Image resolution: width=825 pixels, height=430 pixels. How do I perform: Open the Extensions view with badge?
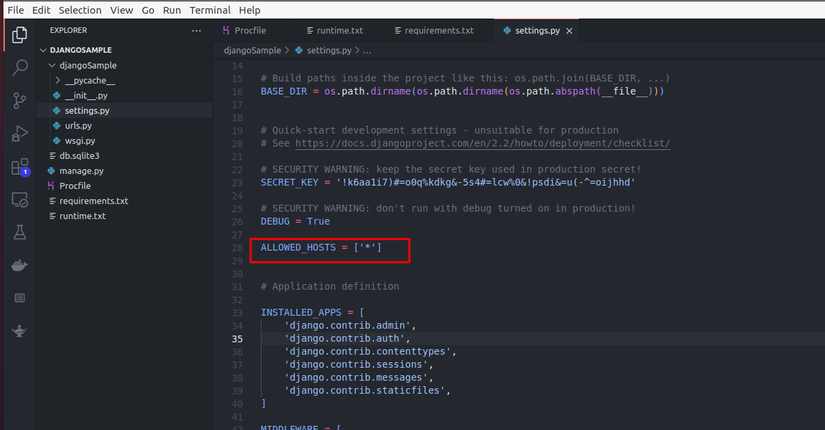[21, 167]
